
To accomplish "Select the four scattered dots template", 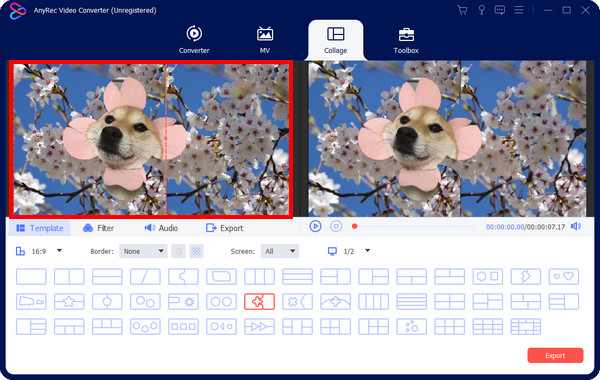I will point(411,327).
